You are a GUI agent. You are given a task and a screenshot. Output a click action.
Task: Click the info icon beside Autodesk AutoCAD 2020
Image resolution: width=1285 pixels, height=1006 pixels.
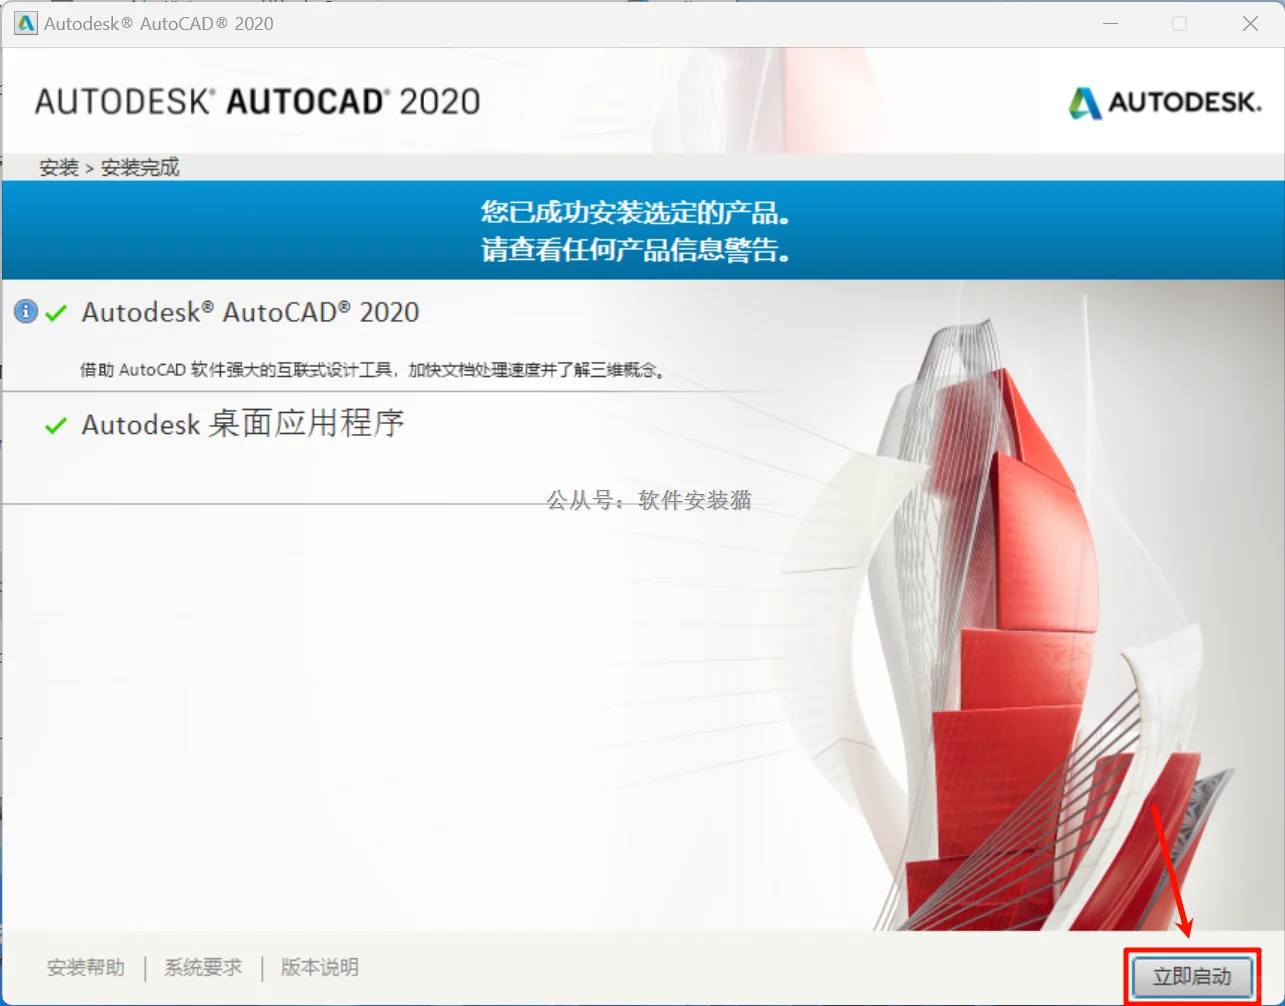coord(24,311)
